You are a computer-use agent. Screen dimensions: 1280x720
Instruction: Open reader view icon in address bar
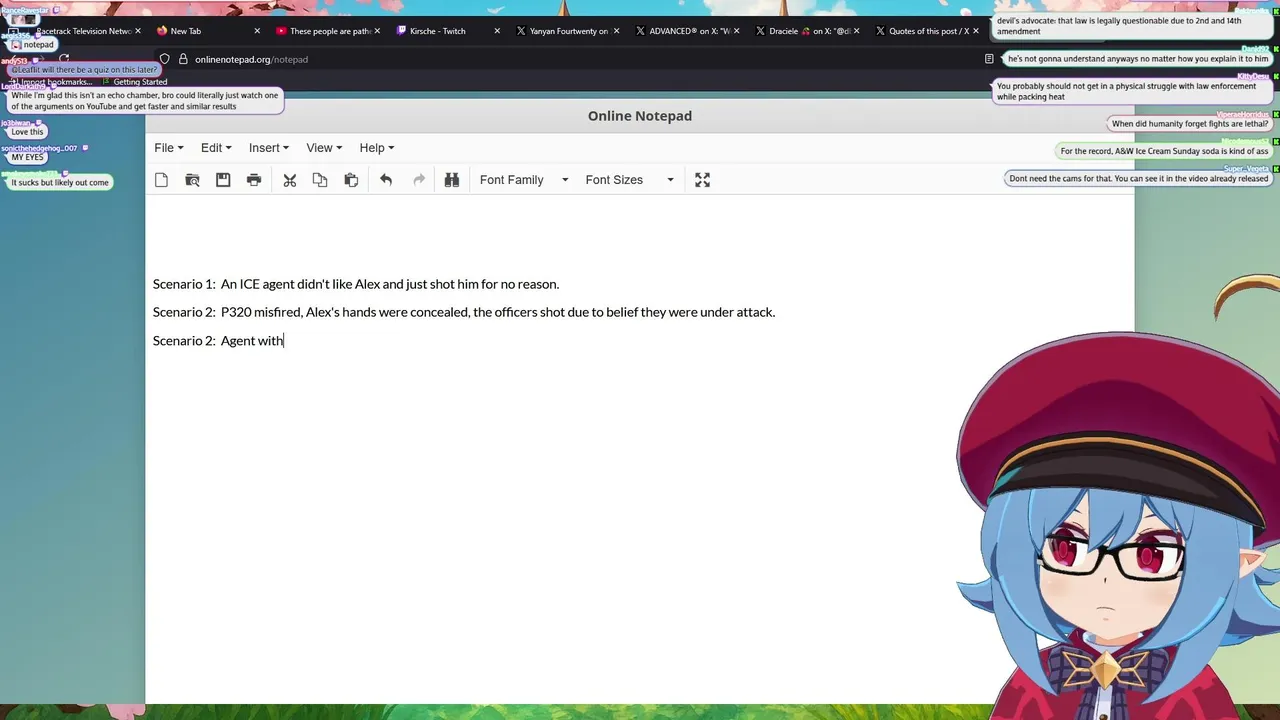pyautogui.click(x=989, y=59)
